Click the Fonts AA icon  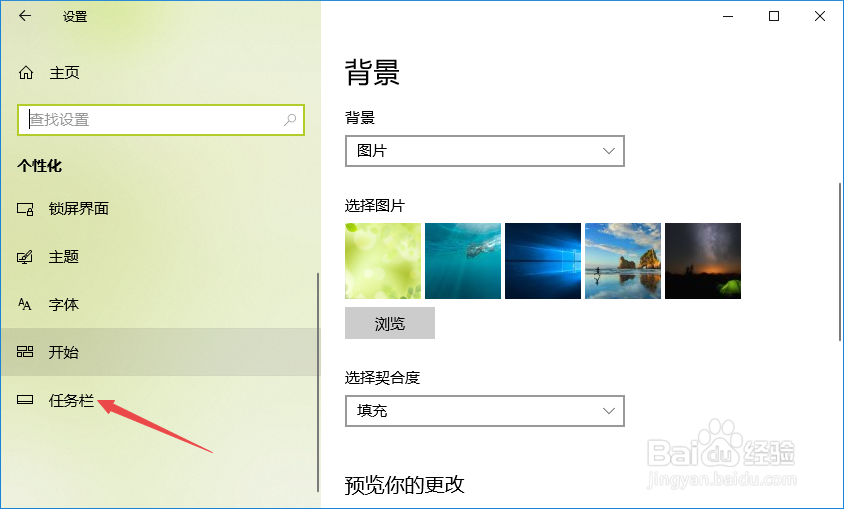(x=25, y=305)
